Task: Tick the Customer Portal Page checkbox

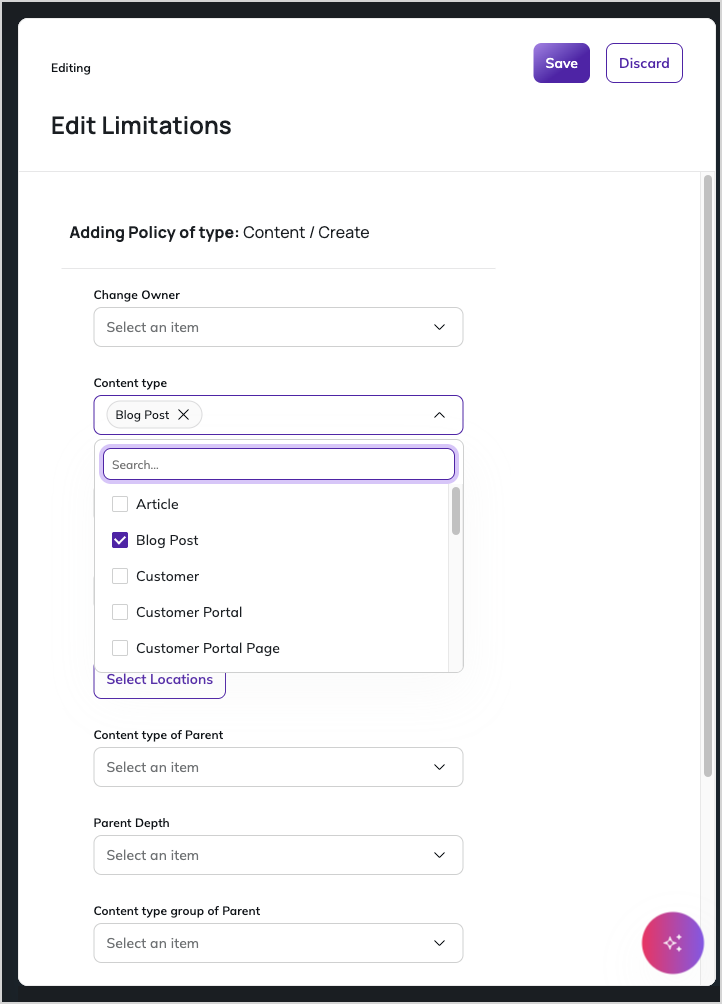Action: [x=120, y=648]
